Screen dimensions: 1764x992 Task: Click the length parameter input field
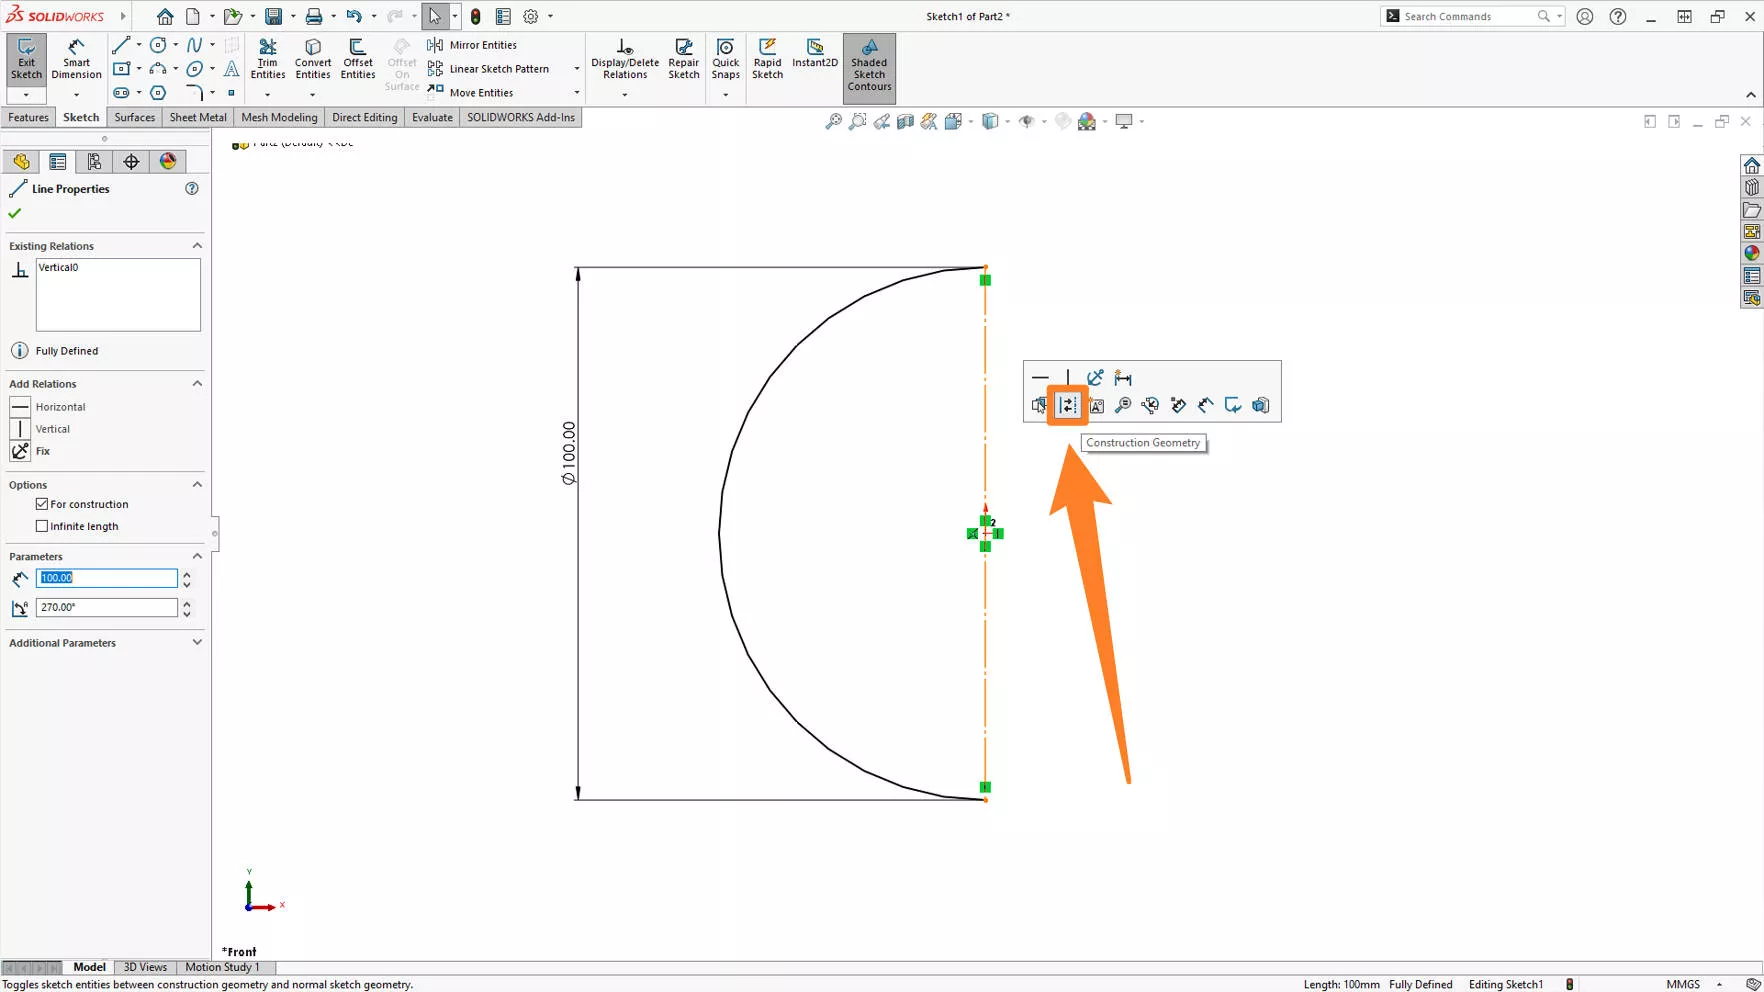point(107,578)
